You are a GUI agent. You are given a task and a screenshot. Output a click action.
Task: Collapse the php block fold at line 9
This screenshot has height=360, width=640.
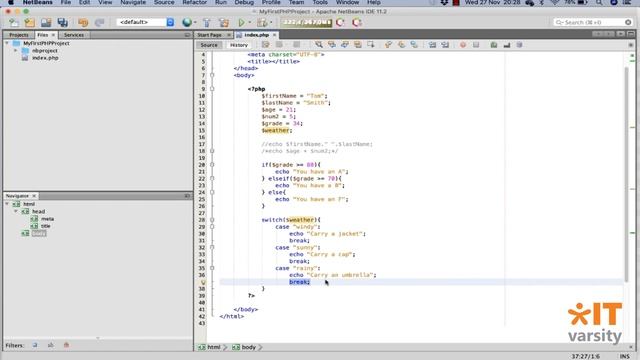212,89
